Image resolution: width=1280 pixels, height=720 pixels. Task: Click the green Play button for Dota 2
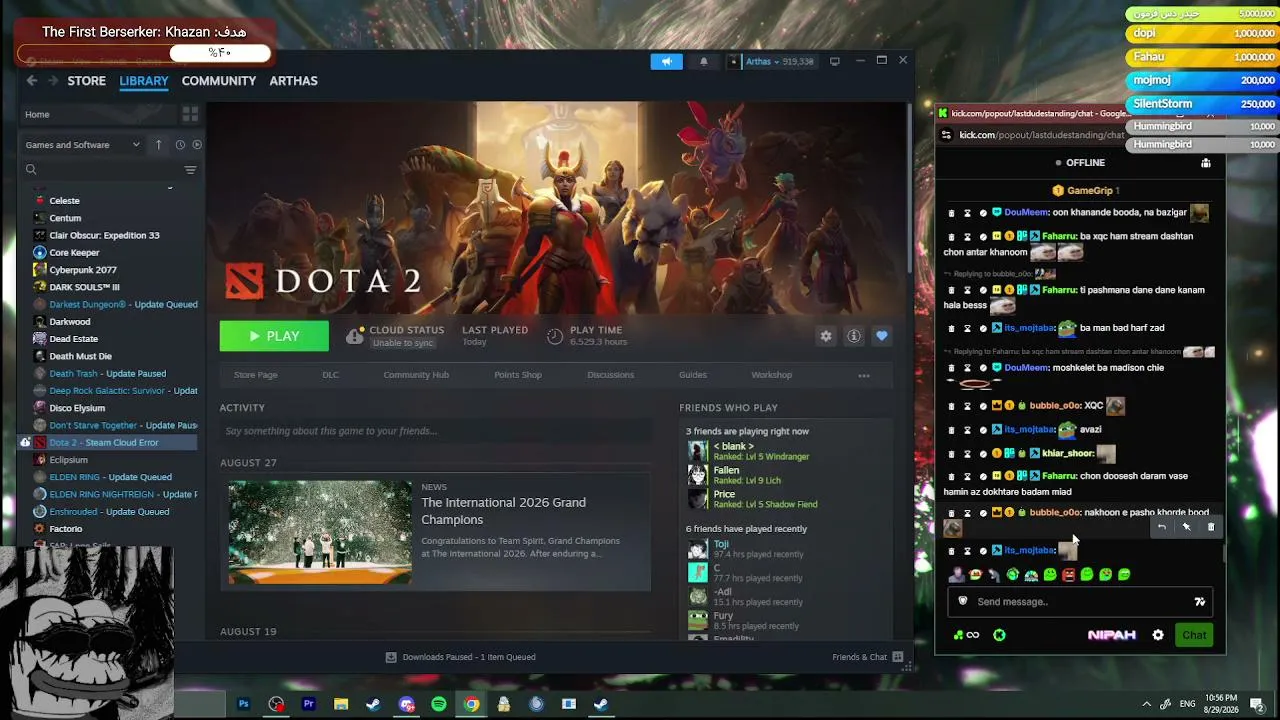274,336
